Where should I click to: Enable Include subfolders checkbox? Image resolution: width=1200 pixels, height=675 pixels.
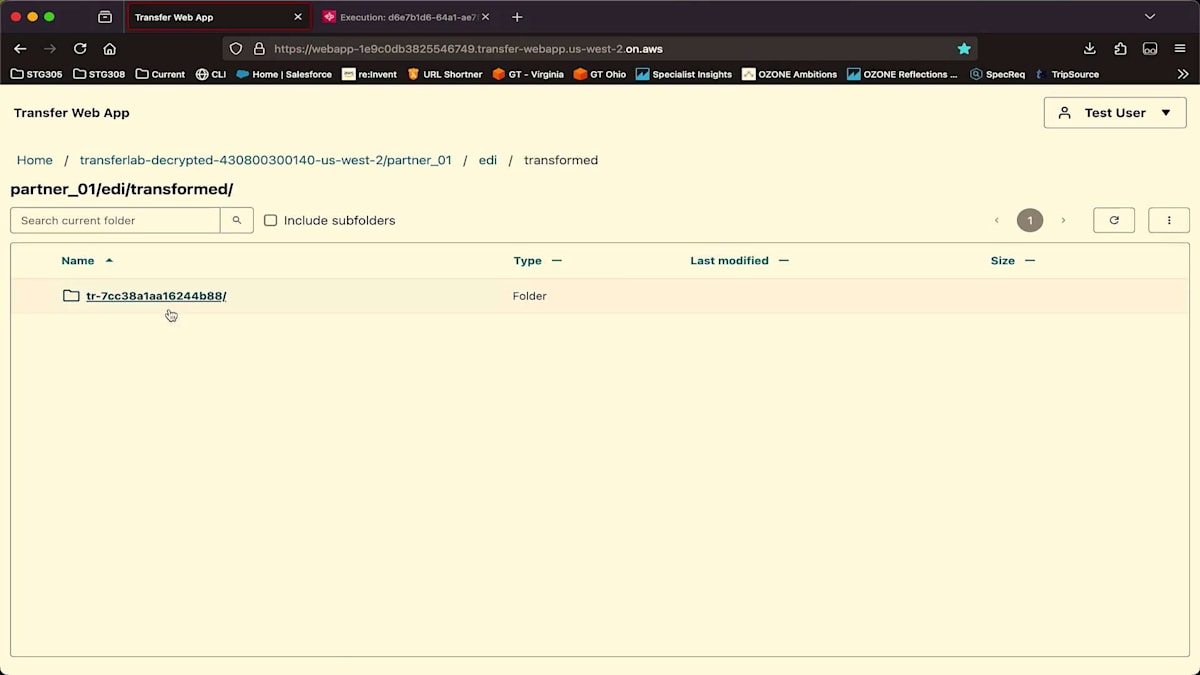pos(270,220)
